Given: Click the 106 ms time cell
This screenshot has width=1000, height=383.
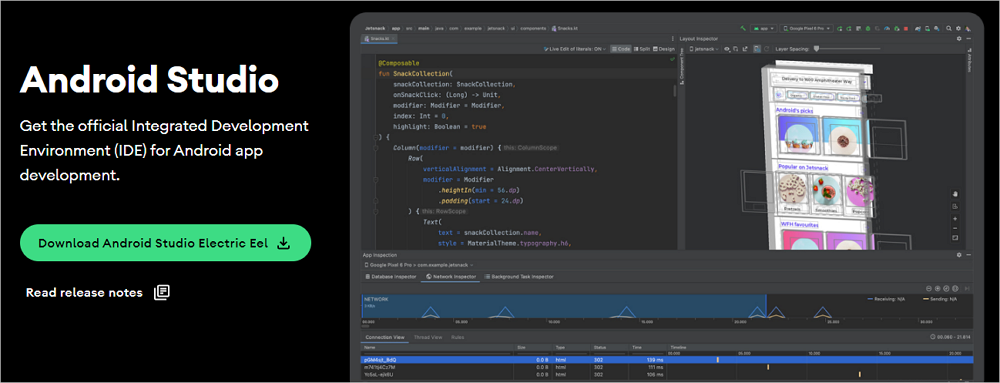Looking at the screenshot, I should pos(654,375).
